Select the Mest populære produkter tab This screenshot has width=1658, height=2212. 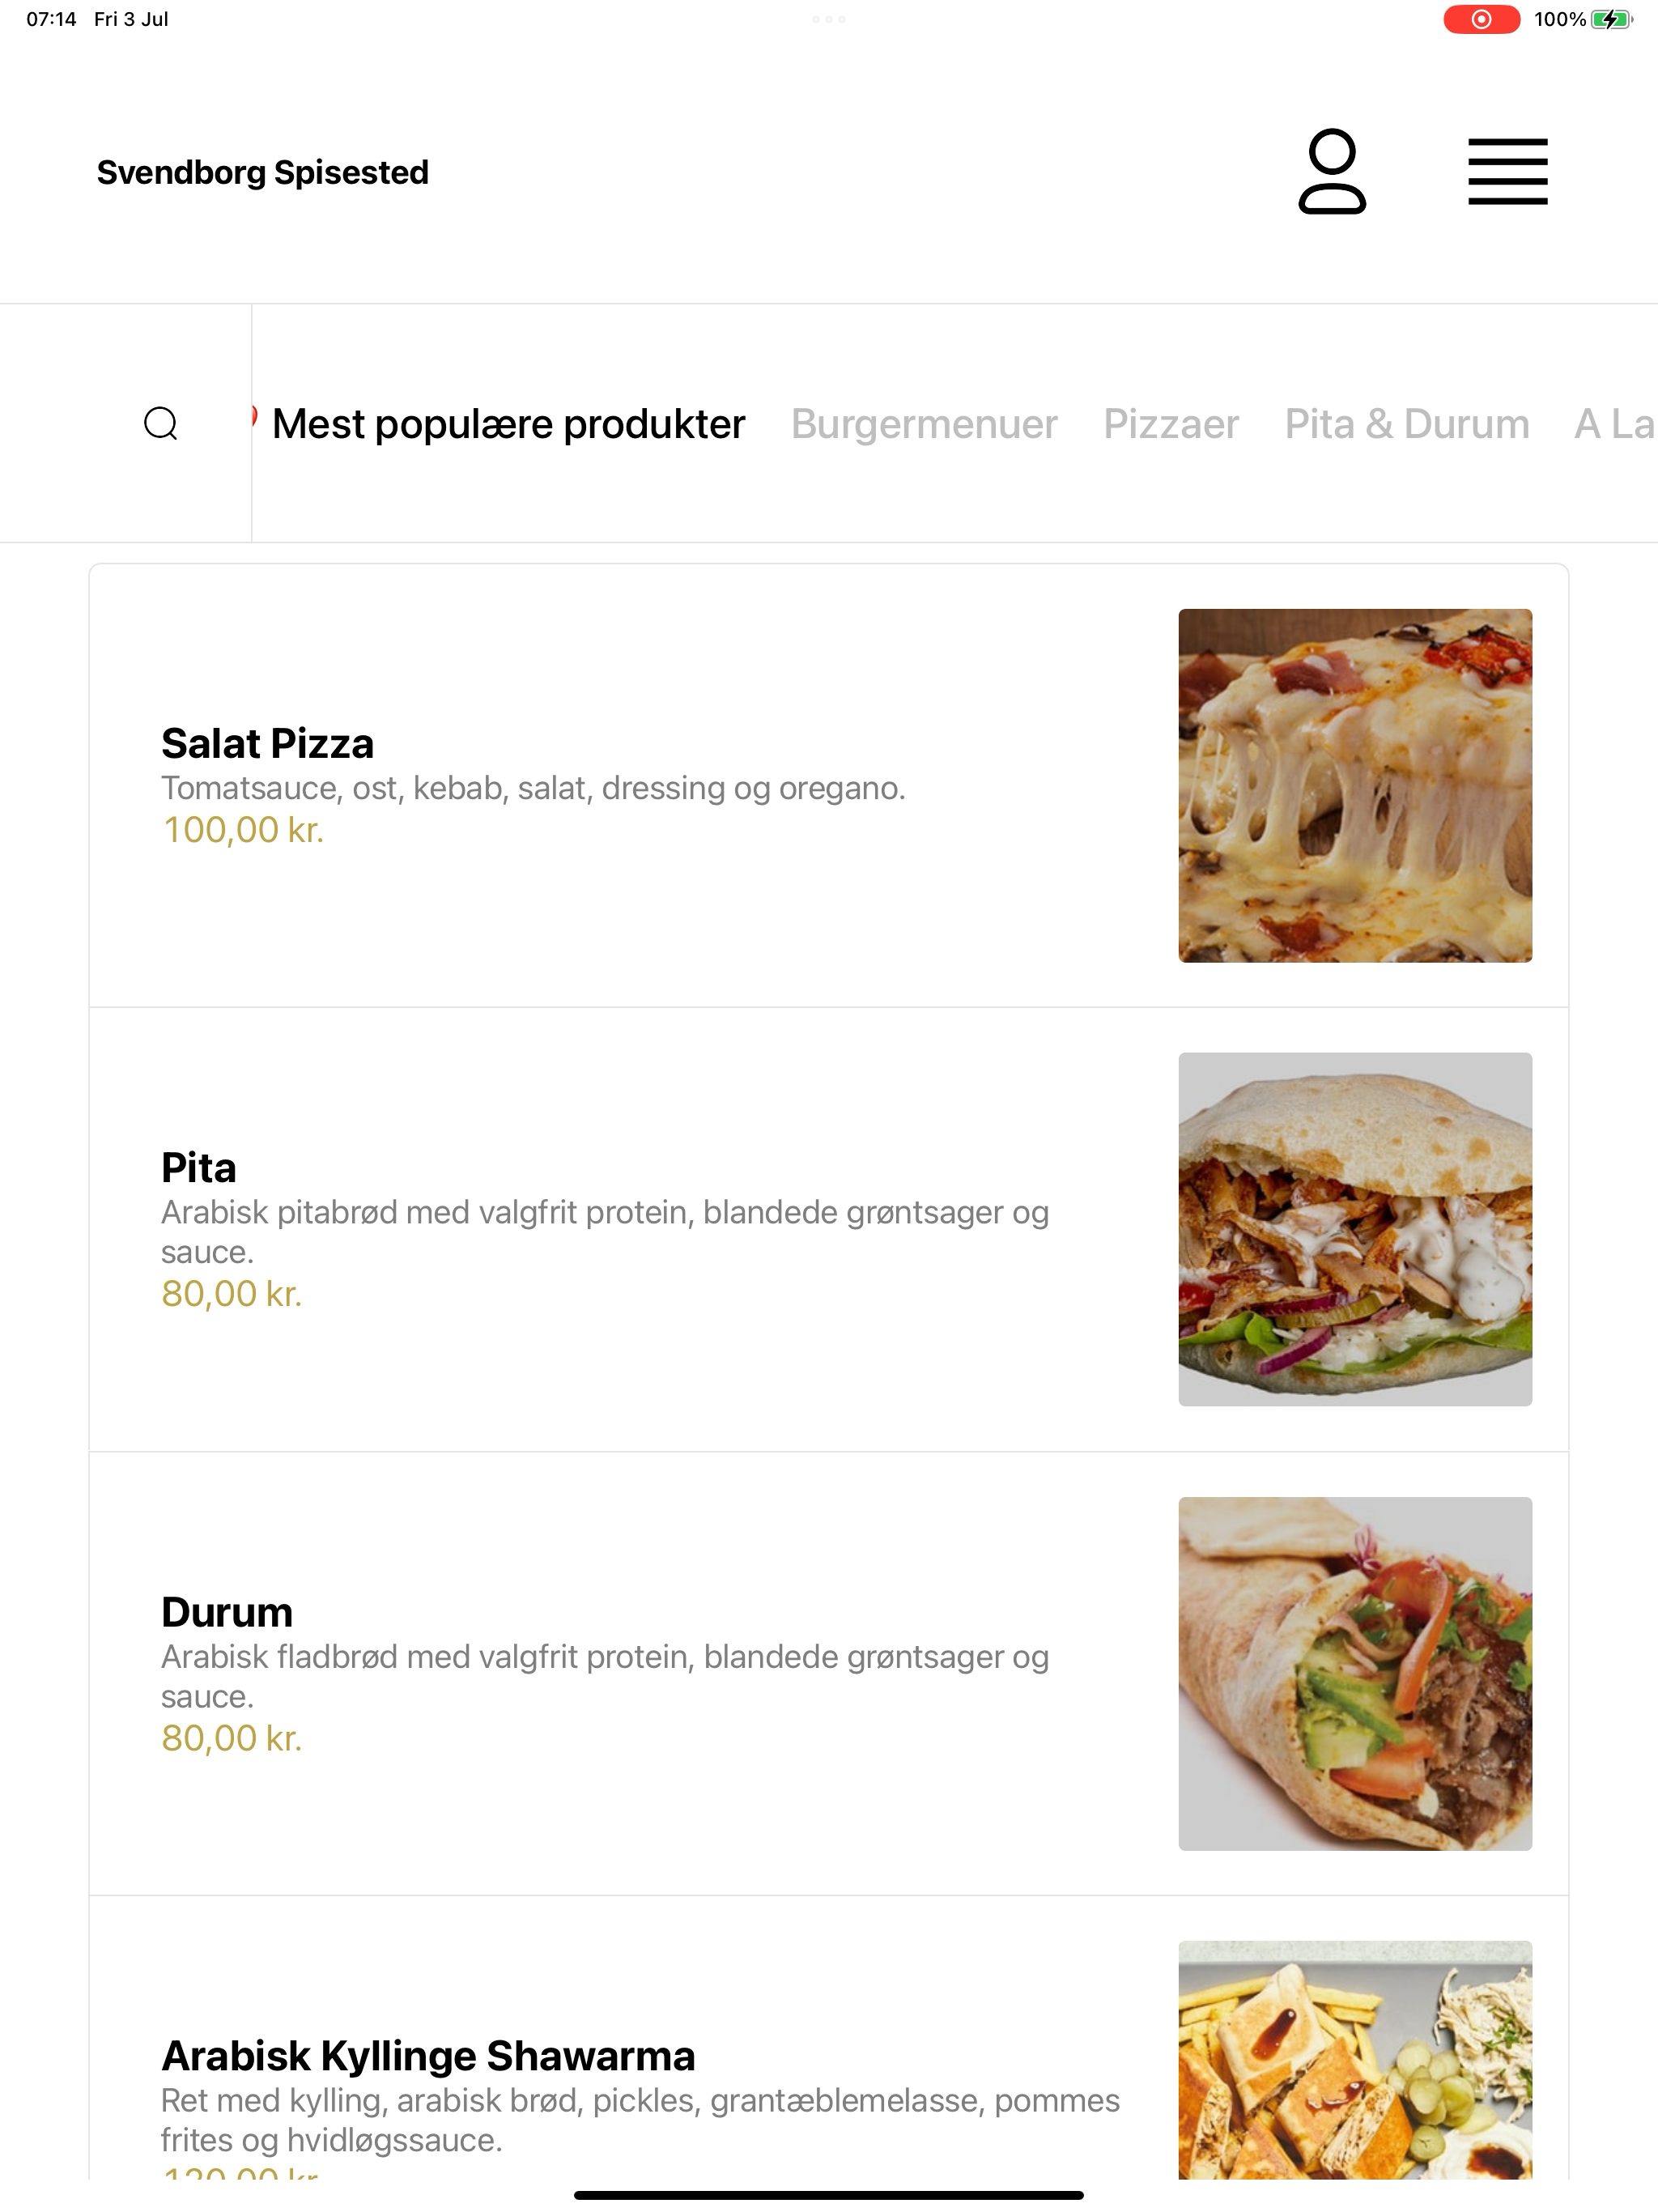[508, 424]
